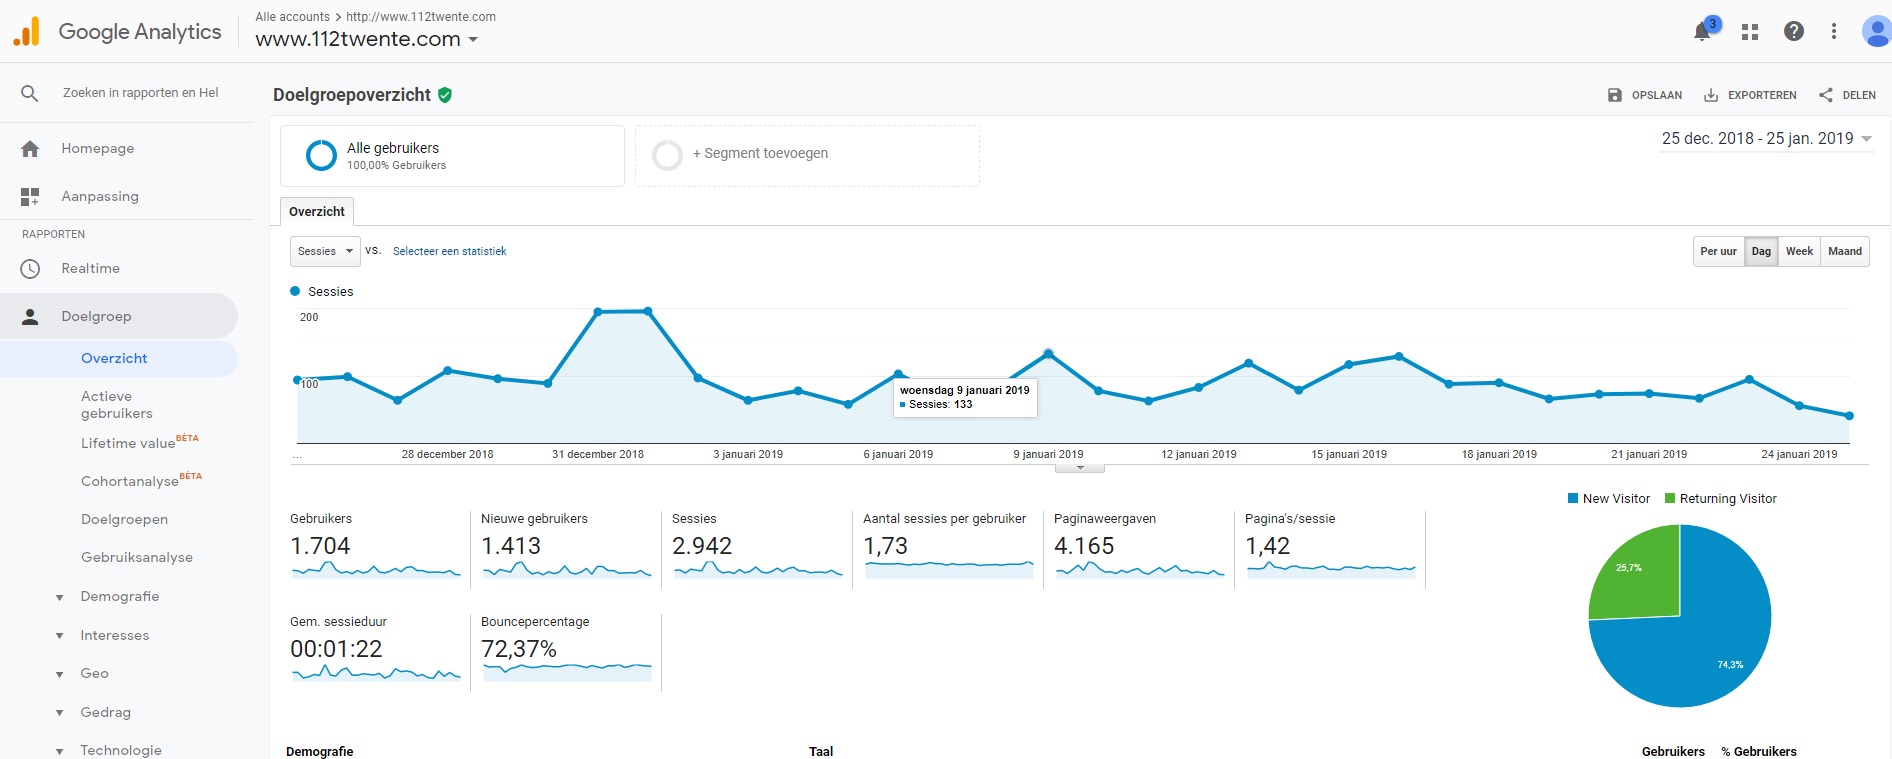Select the Bouncepercentage 72,37% tile

click(x=566, y=651)
